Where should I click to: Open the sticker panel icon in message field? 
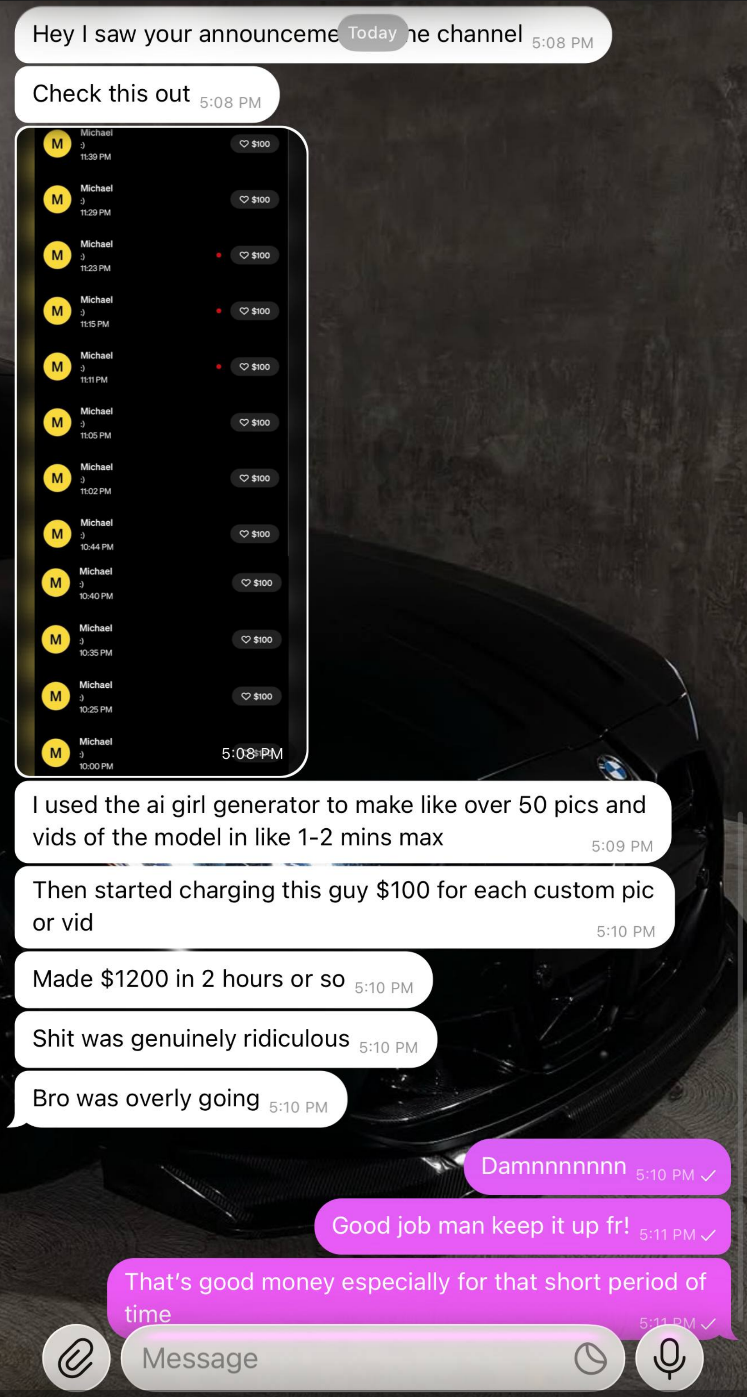point(590,1358)
